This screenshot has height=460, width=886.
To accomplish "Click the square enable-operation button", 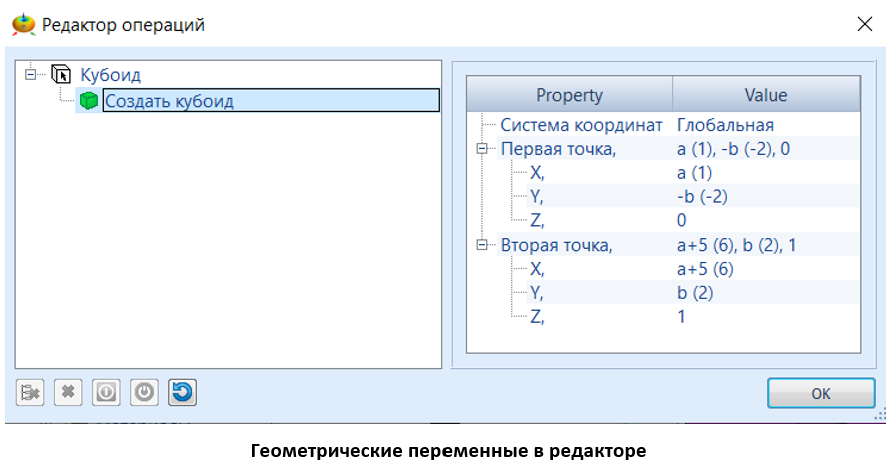I will click(x=106, y=392).
